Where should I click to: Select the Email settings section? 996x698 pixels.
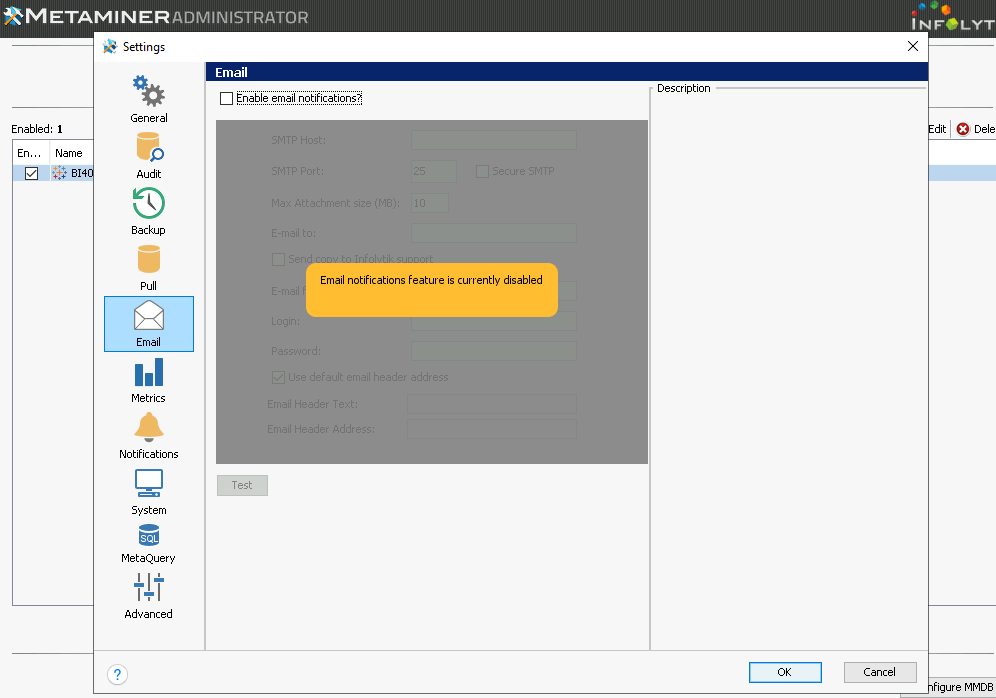click(149, 324)
